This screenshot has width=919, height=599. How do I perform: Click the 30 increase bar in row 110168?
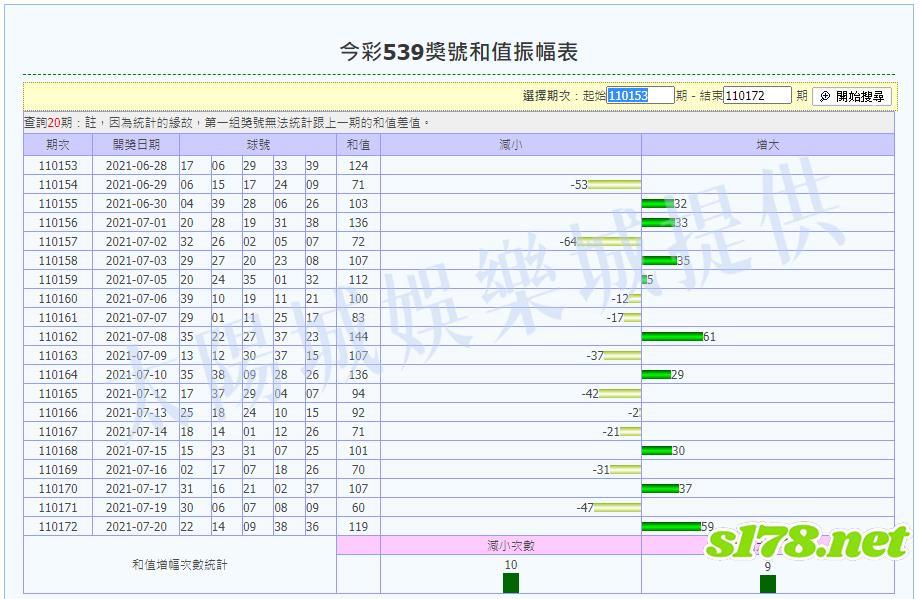click(x=657, y=451)
